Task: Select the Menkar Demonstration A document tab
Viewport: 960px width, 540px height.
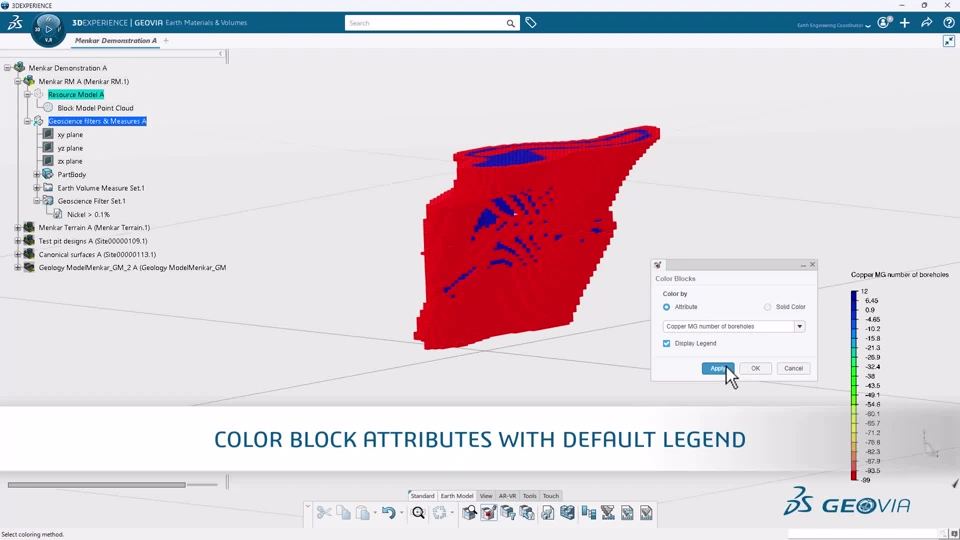Action: (x=116, y=40)
